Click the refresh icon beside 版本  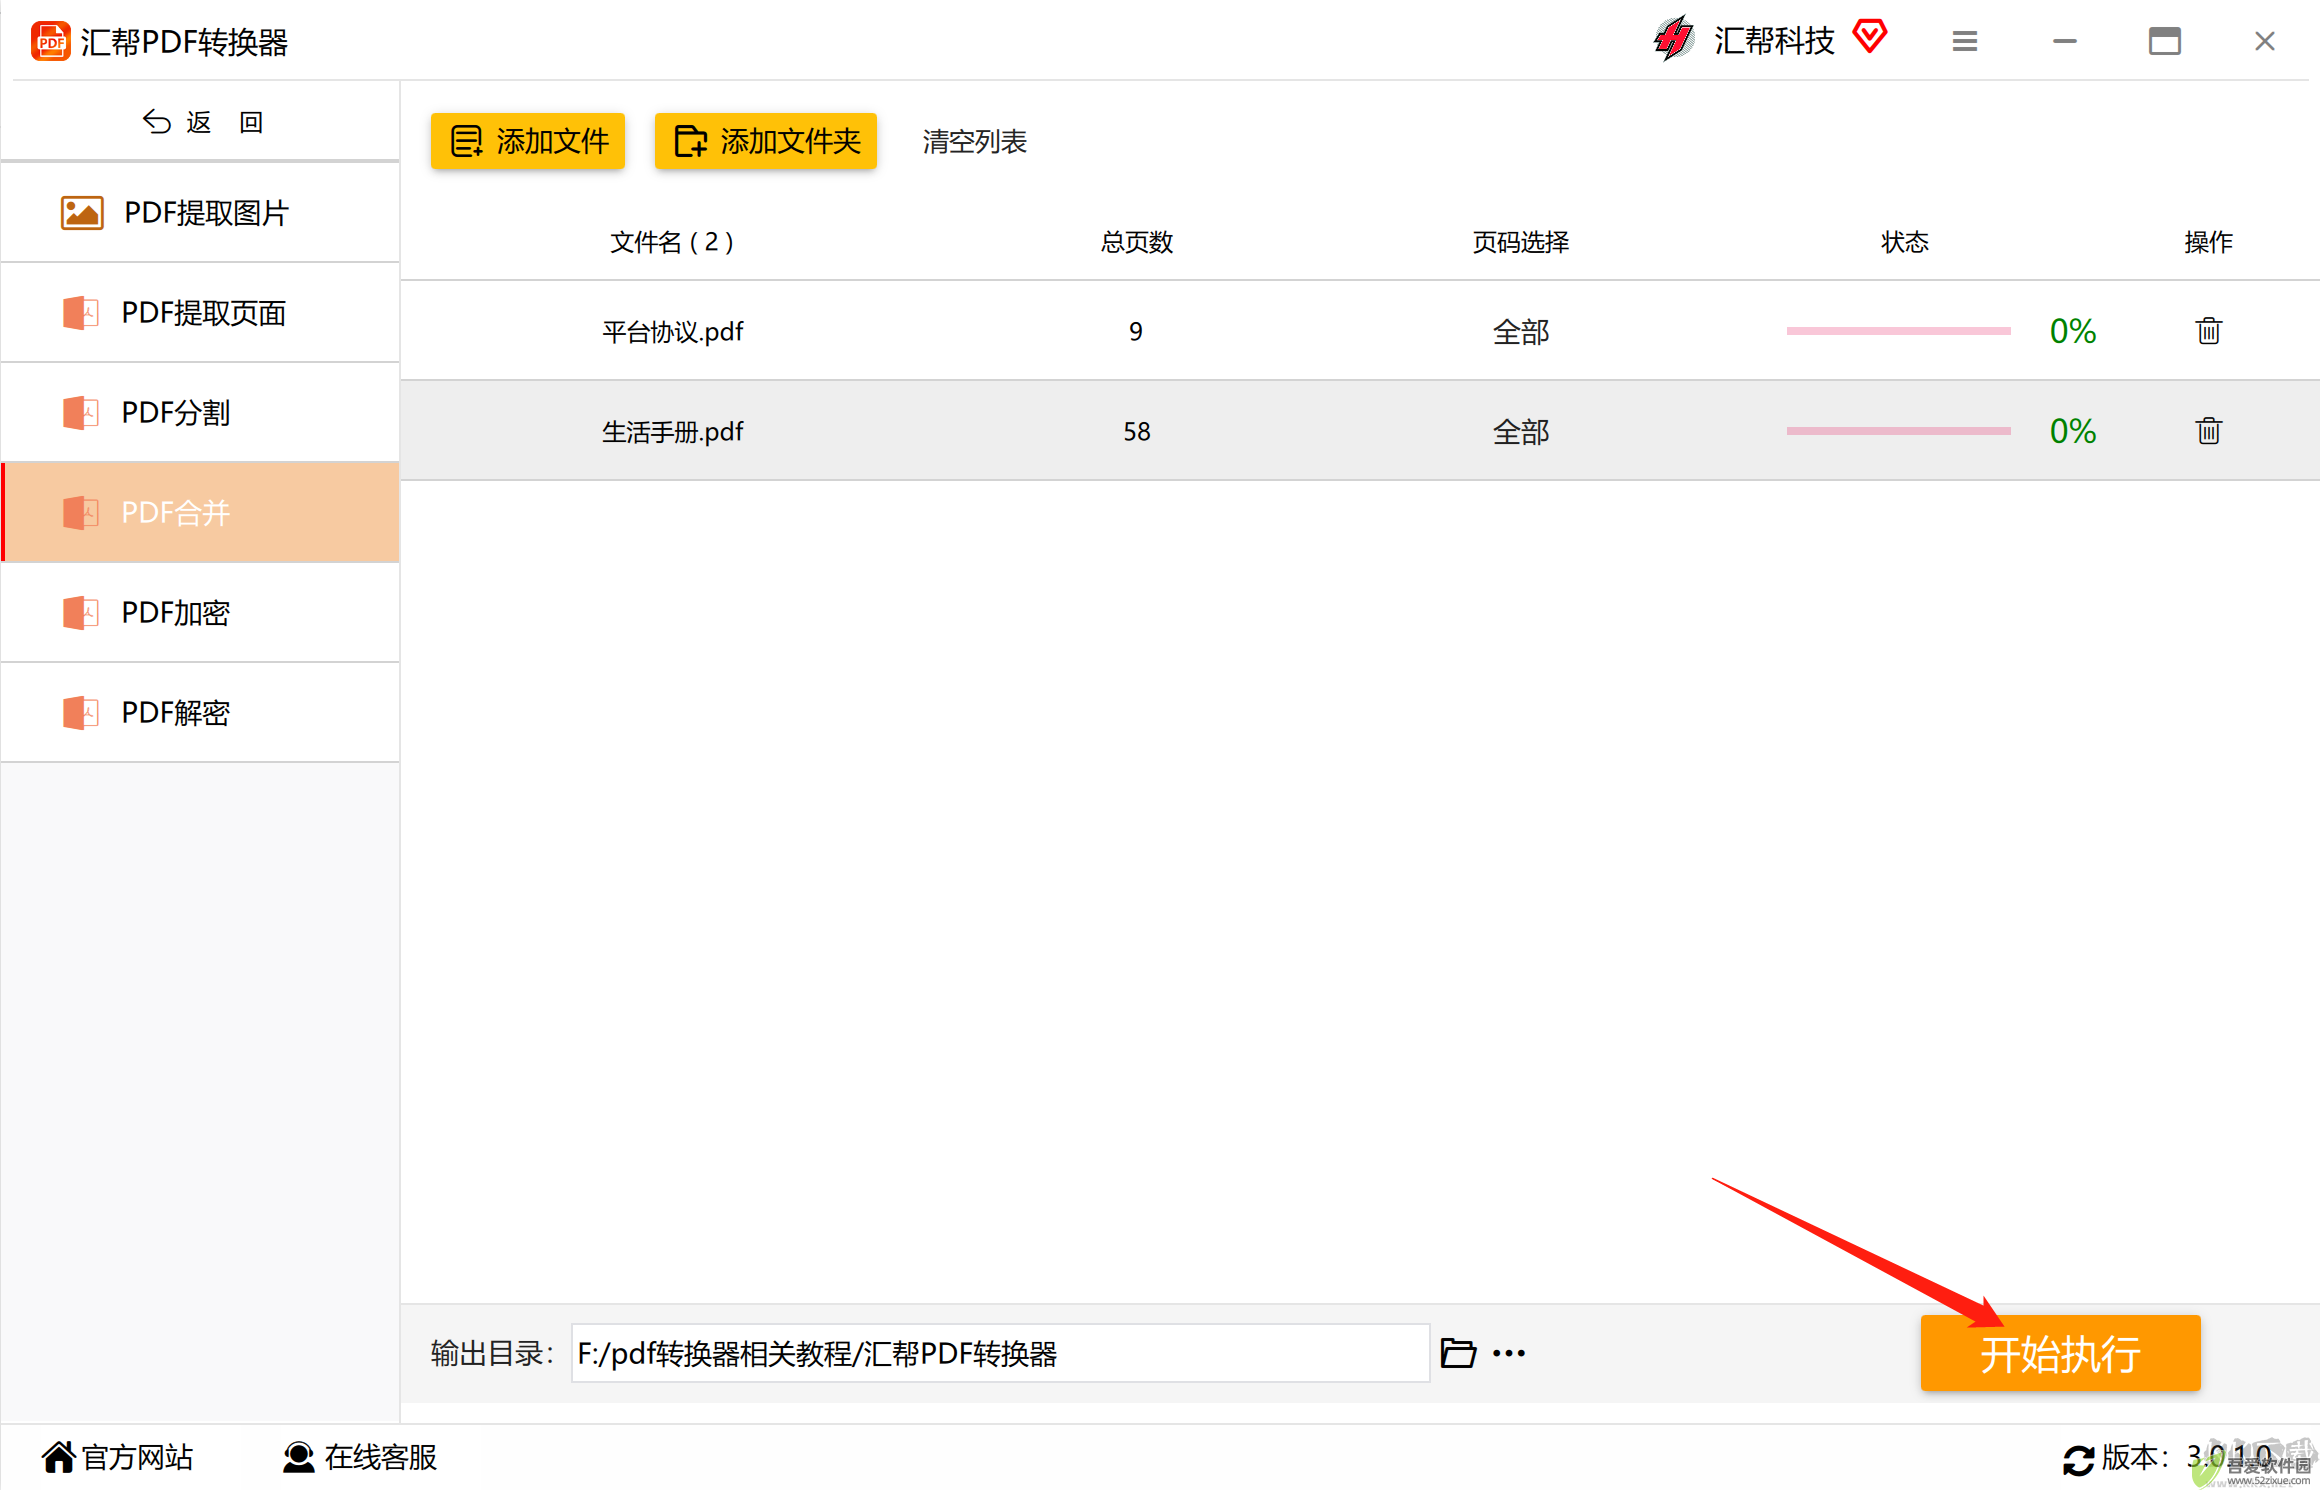point(2078,1460)
